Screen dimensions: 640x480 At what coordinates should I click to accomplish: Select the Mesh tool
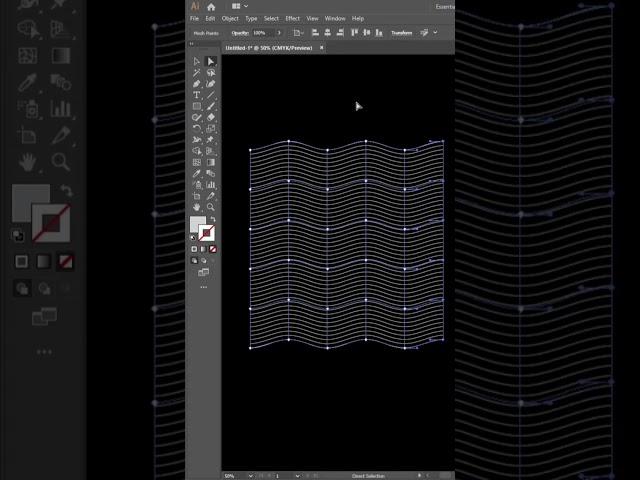(197, 162)
